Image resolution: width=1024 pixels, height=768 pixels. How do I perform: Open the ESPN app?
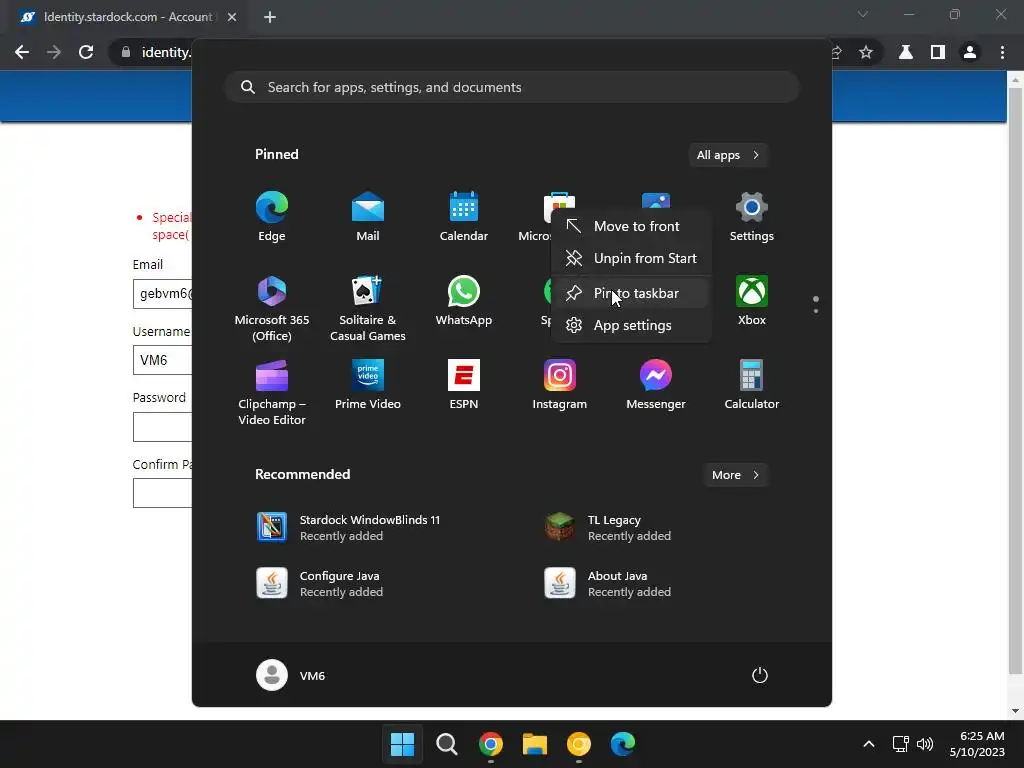click(x=464, y=385)
